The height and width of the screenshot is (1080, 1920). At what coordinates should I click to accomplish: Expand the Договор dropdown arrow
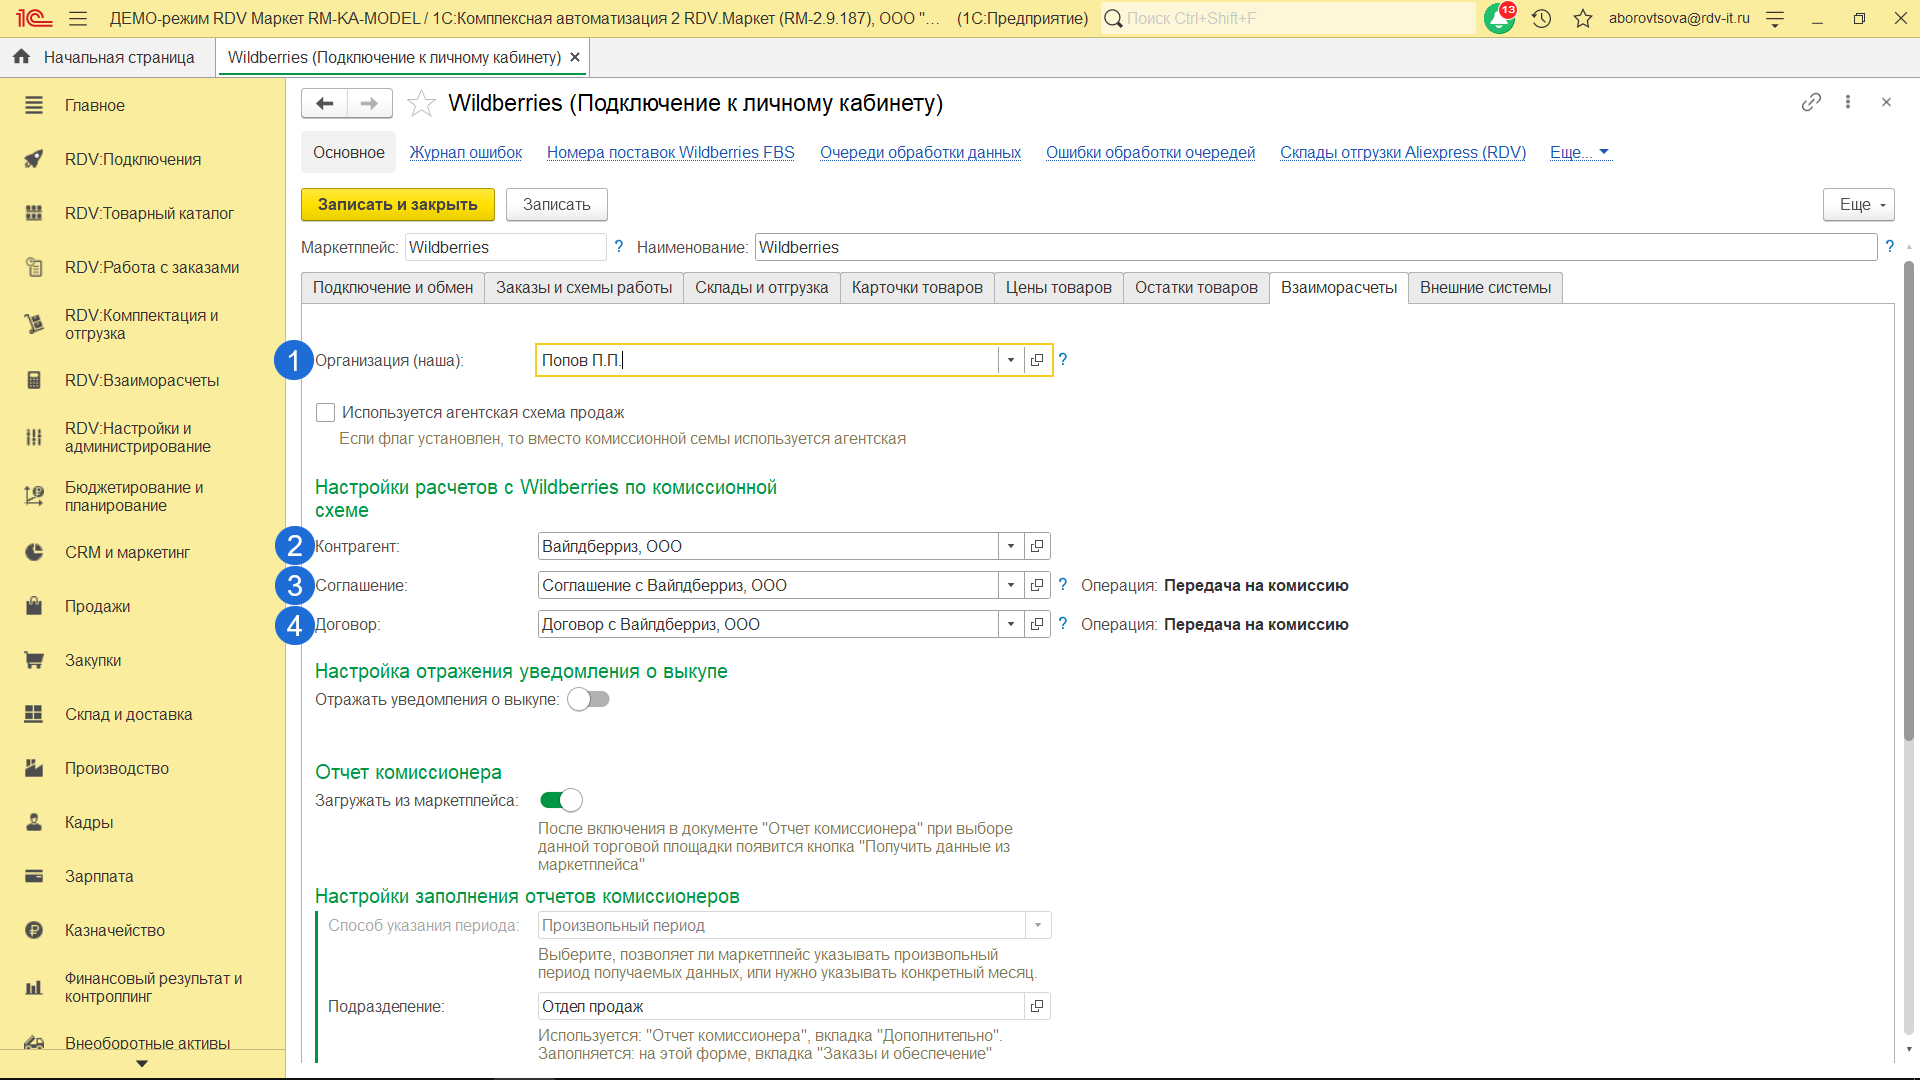[x=1011, y=624]
